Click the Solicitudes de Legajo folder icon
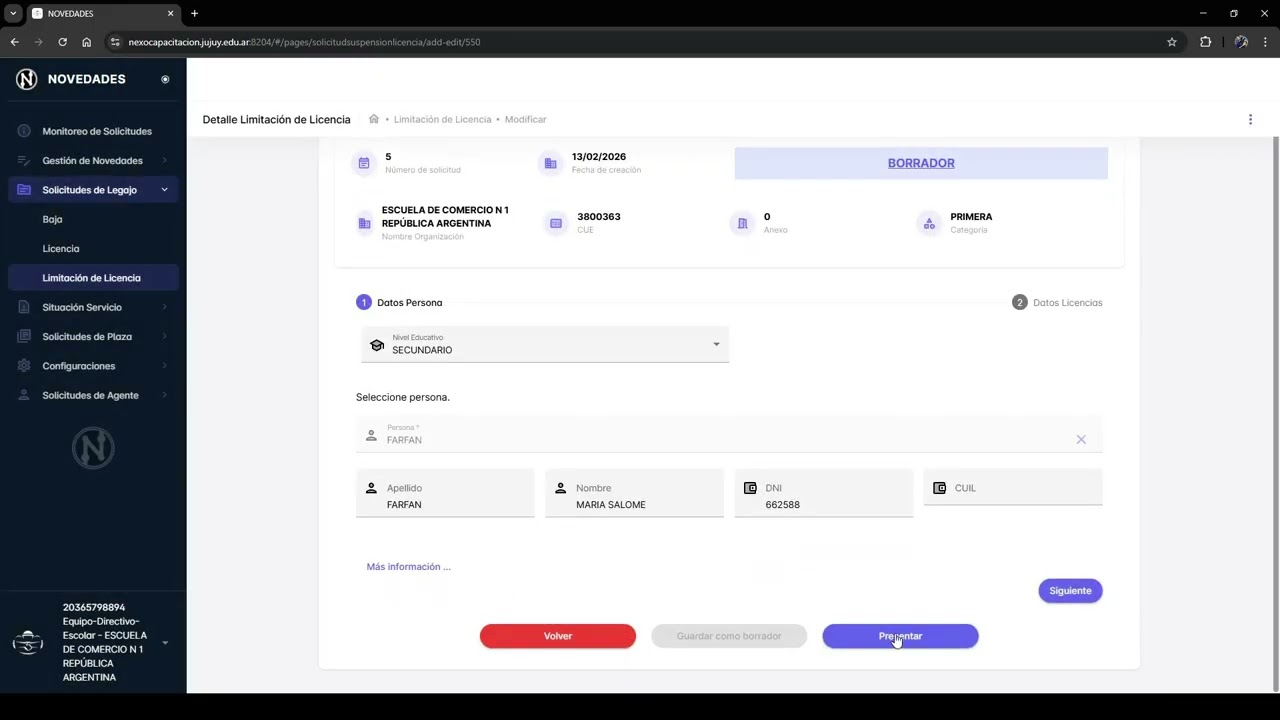 24,190
